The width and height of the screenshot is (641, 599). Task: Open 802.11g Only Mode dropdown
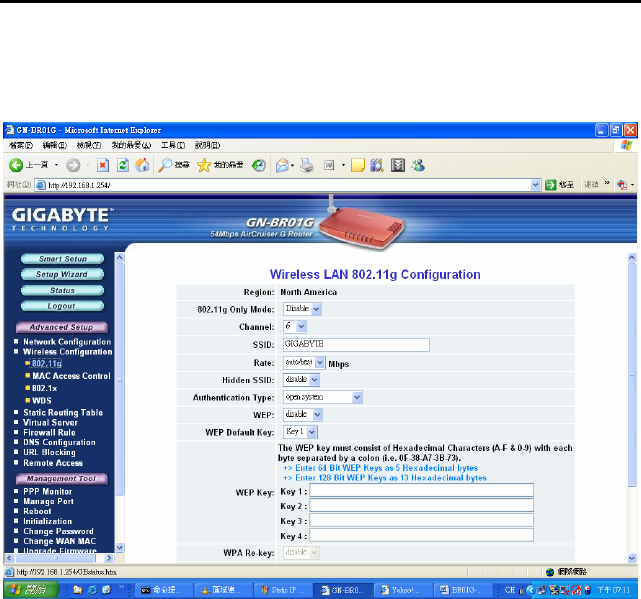(302, 309)
